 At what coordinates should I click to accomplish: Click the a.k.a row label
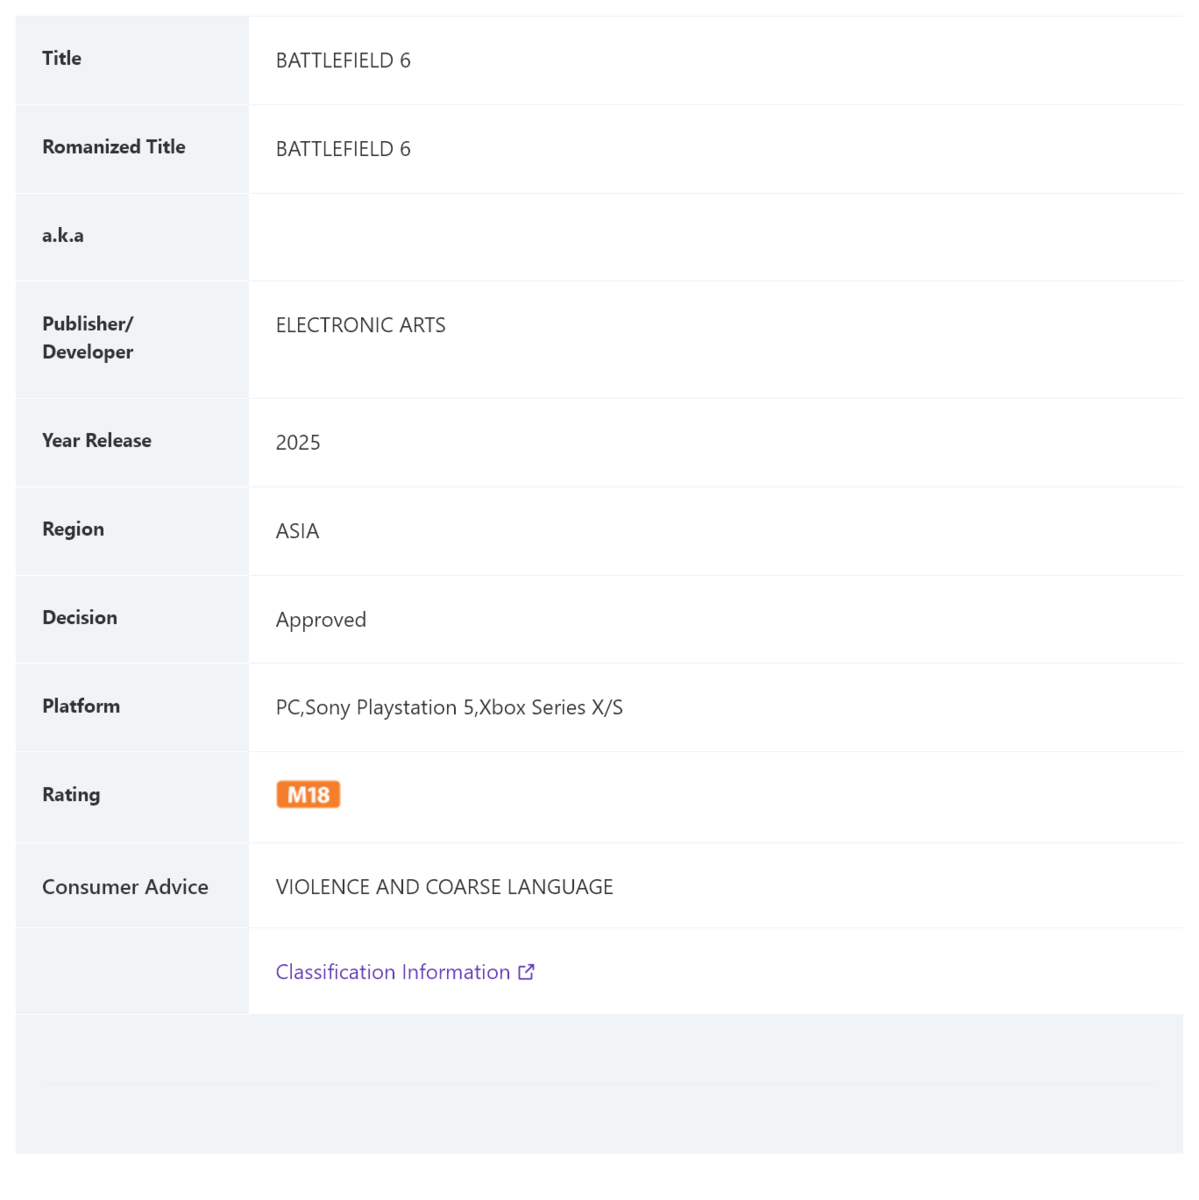point(63,236)
